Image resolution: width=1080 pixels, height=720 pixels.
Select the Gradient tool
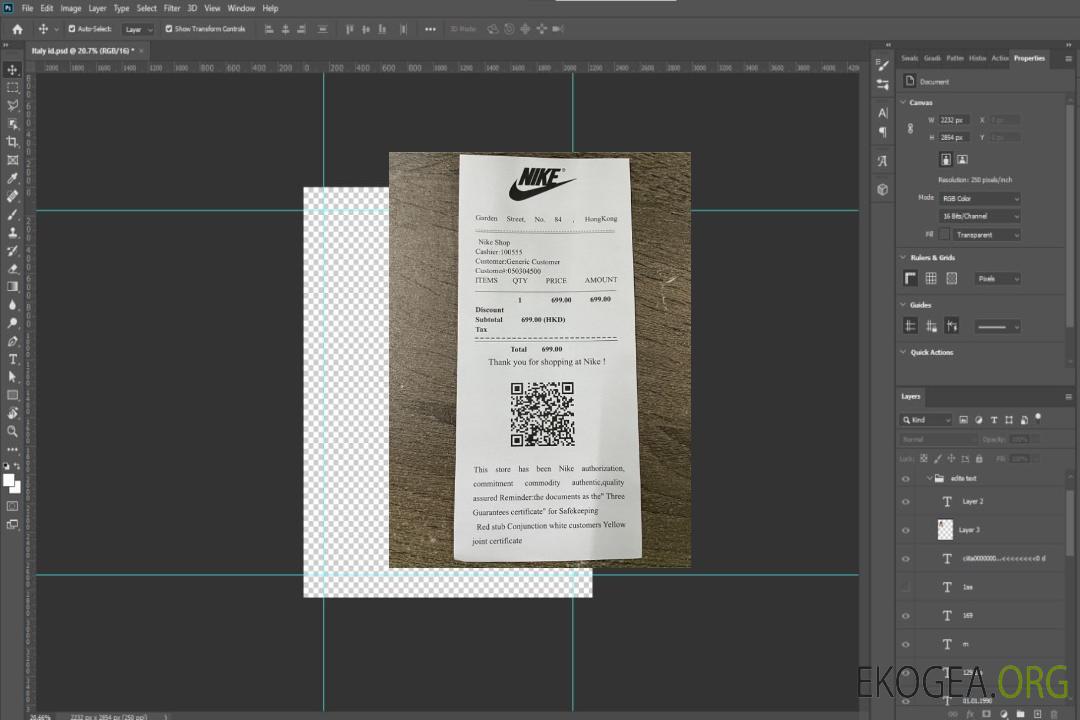pos(12,287)
